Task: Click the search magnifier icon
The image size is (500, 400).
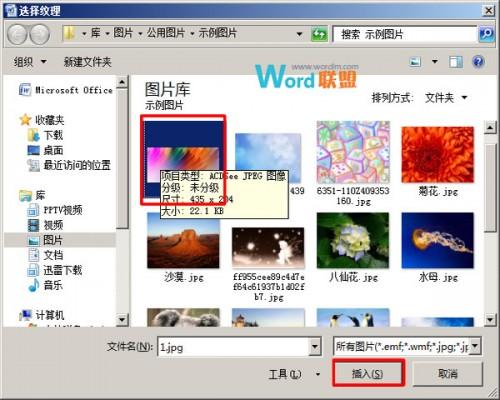Action: 486,34
